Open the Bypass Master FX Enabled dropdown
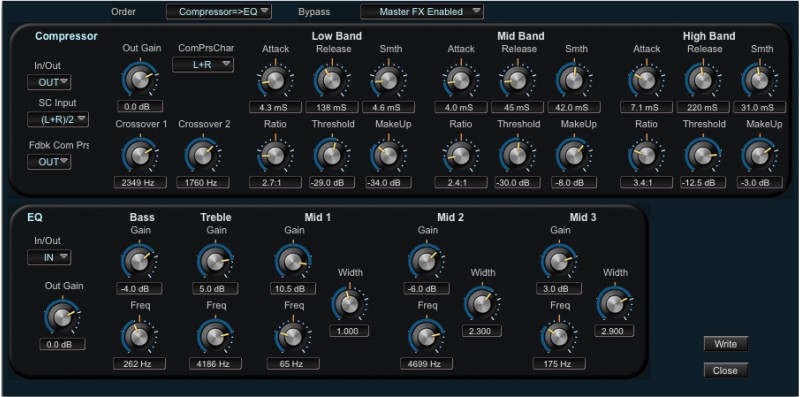The image size is (800, 397). 422,12
